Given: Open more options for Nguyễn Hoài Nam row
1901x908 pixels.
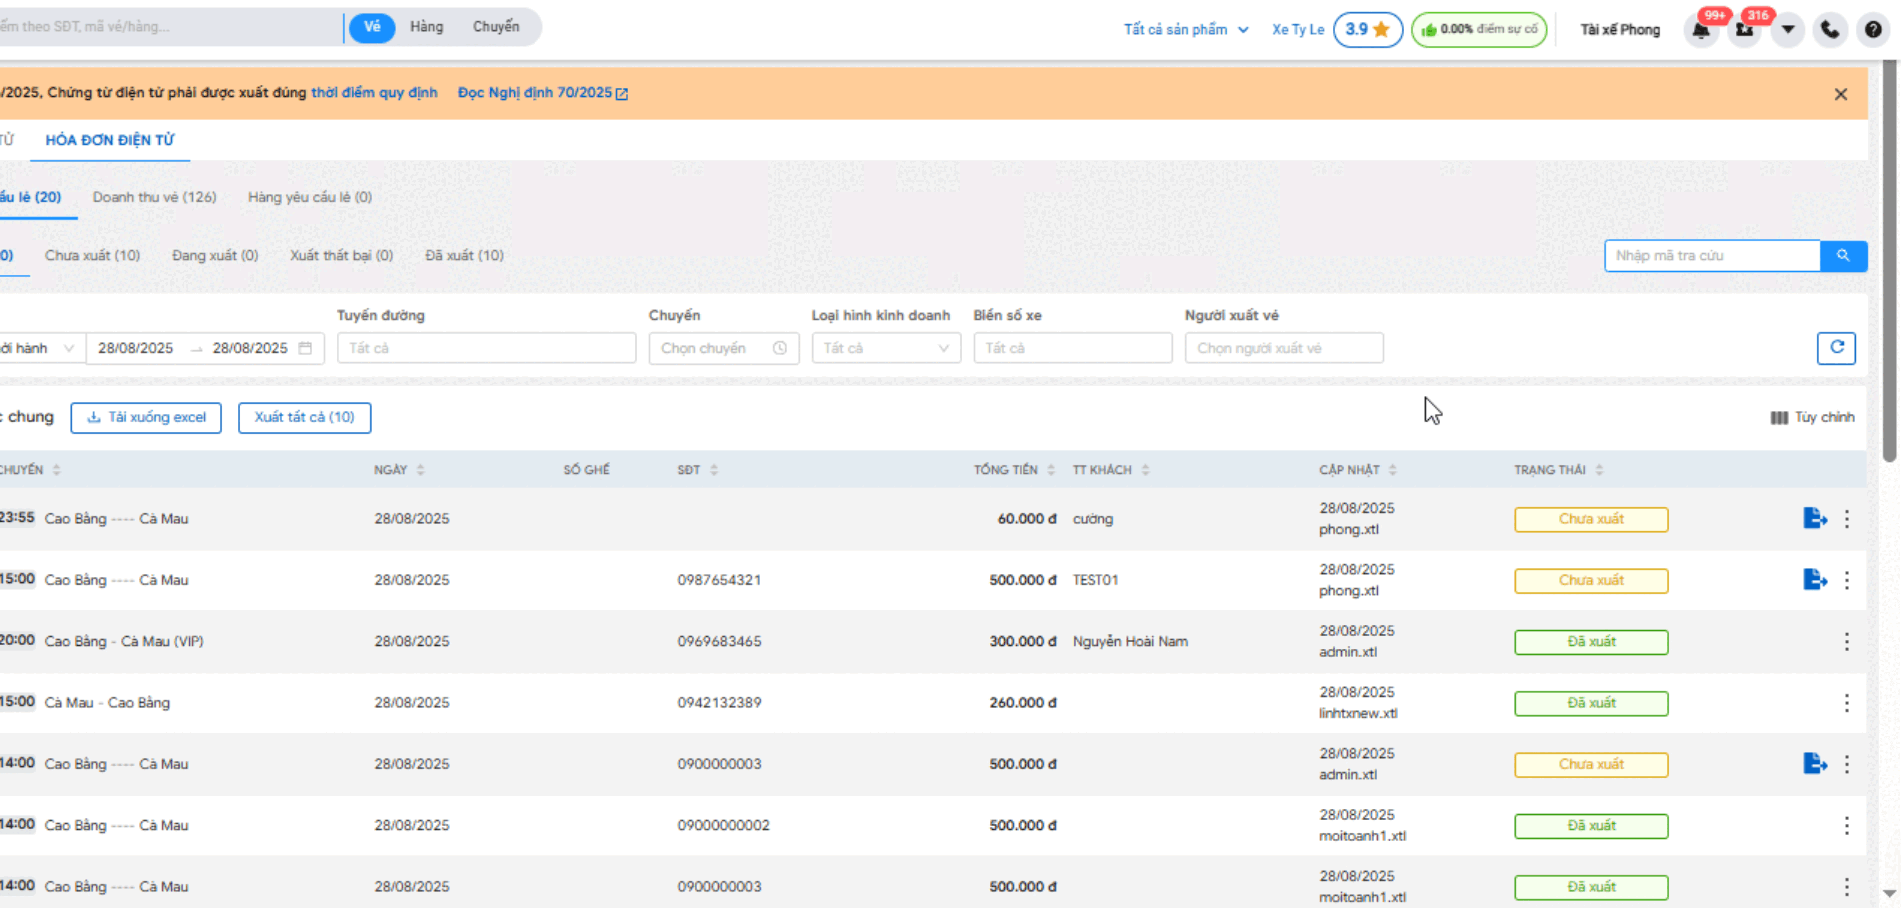Looking at the screenshot, I should [x=1846, y=642].
